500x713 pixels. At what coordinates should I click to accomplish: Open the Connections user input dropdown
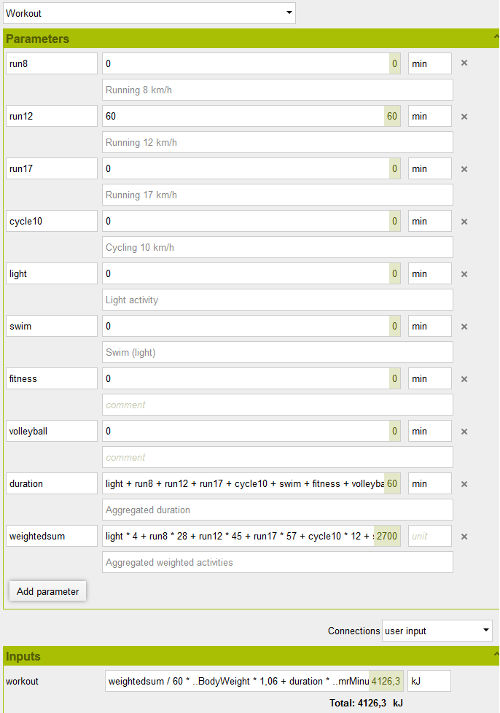437,631
